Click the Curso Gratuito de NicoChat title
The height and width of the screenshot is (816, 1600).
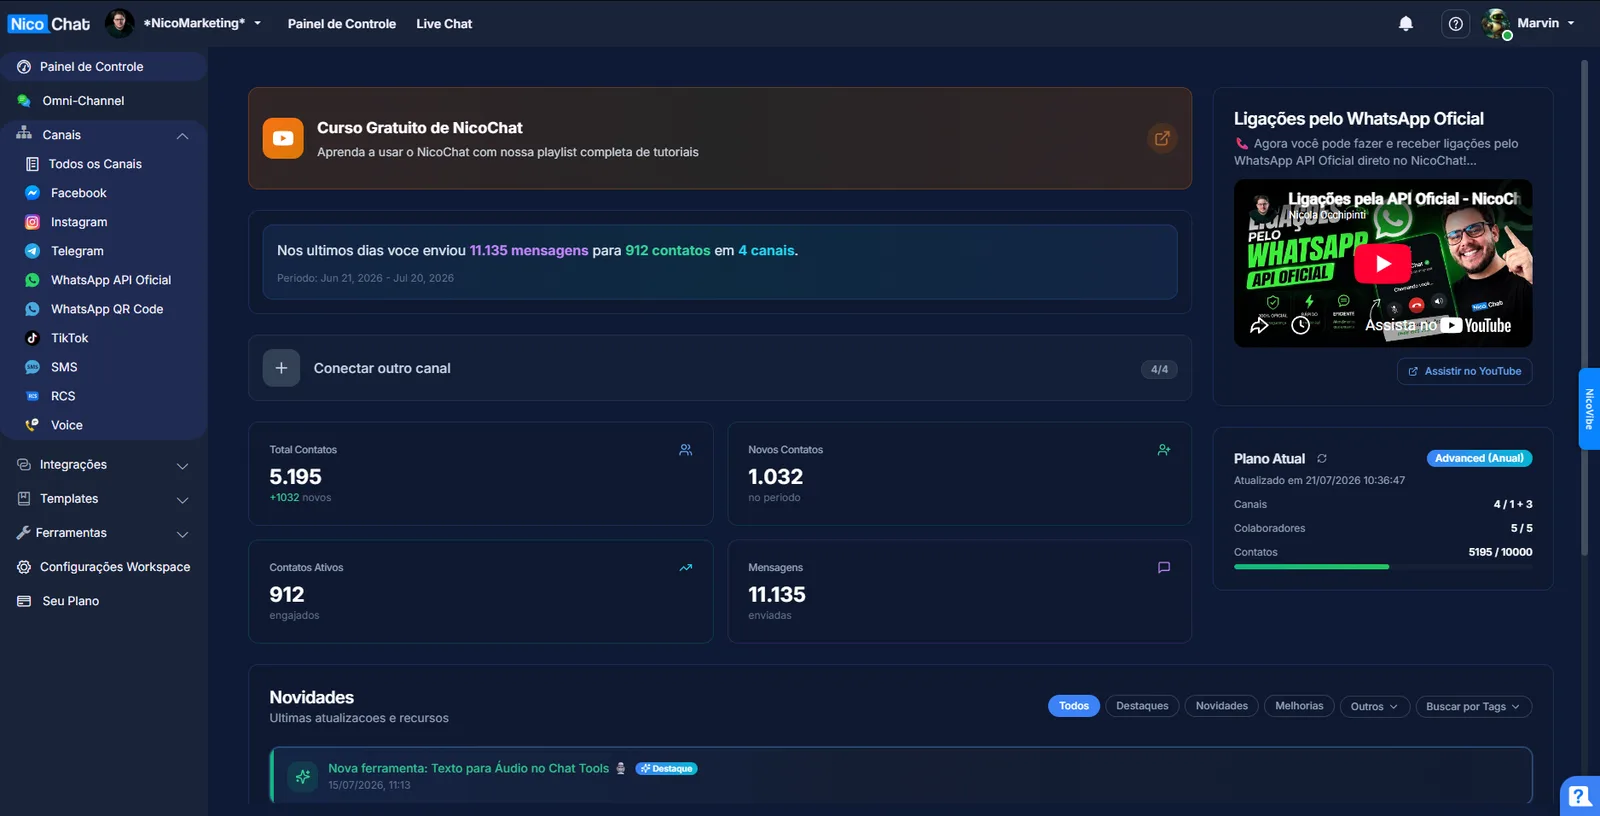(x=420, y=128)
